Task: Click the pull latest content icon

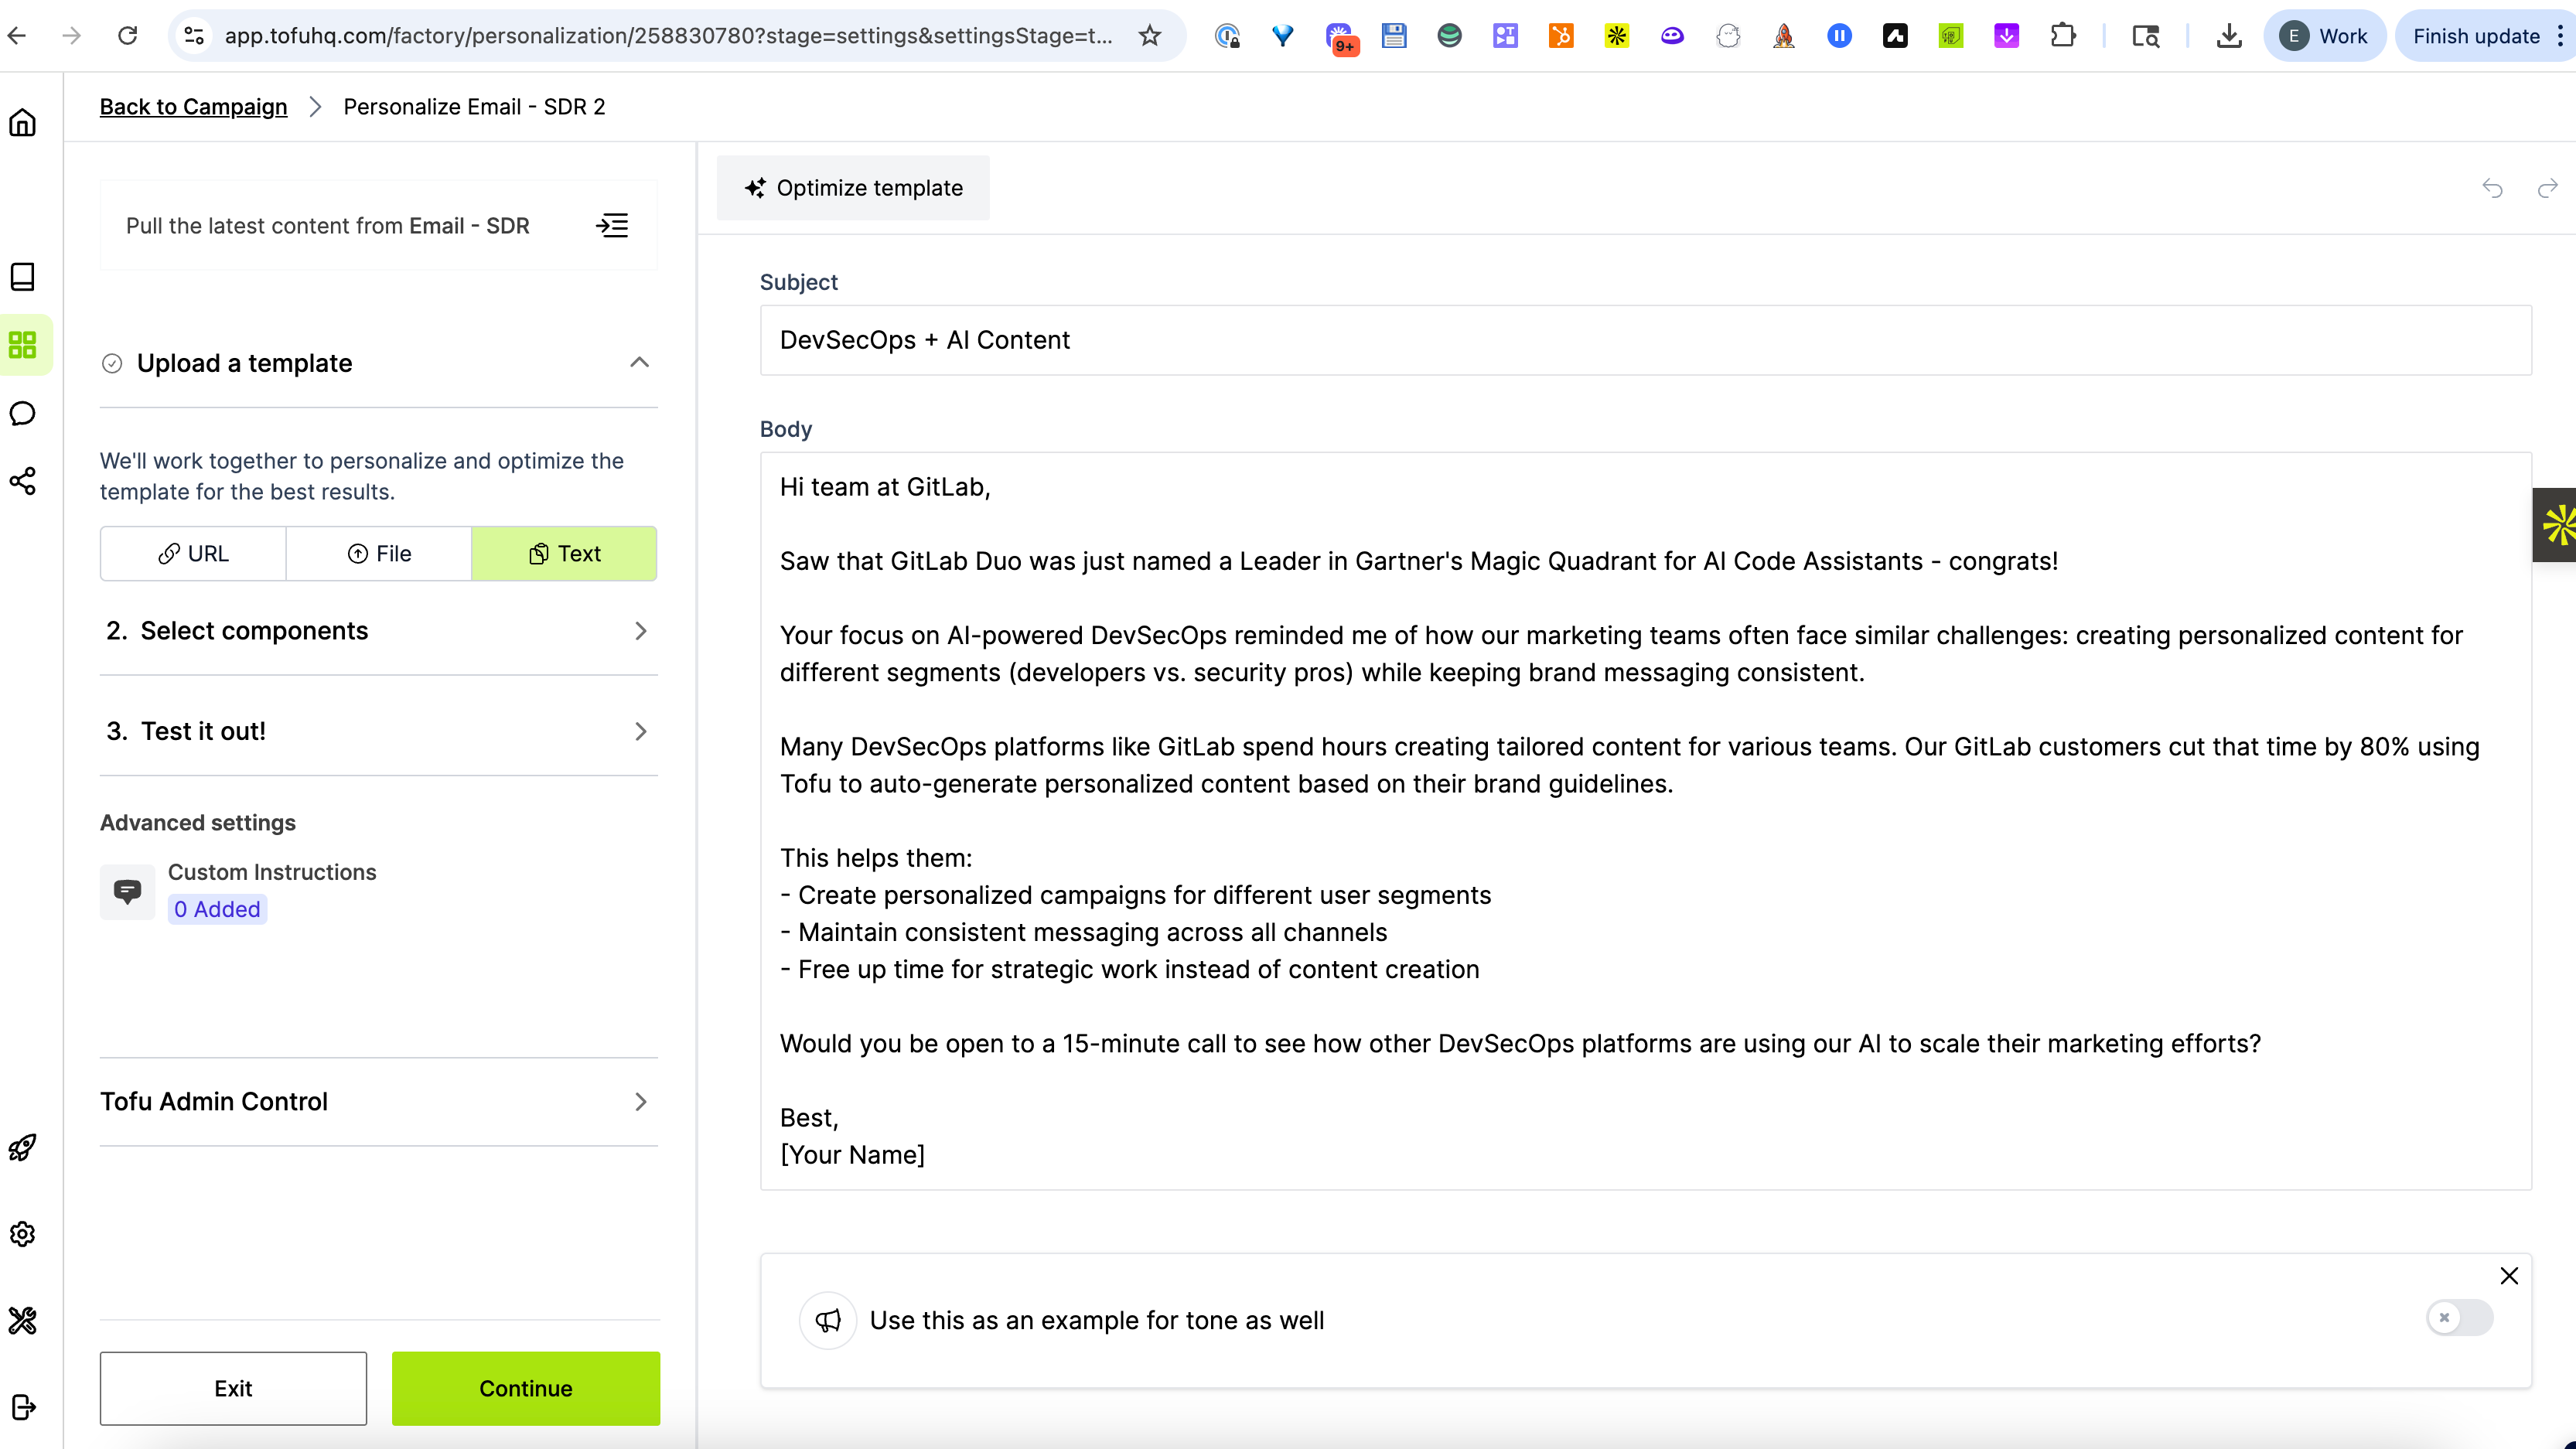Action: tap(612, 226)
